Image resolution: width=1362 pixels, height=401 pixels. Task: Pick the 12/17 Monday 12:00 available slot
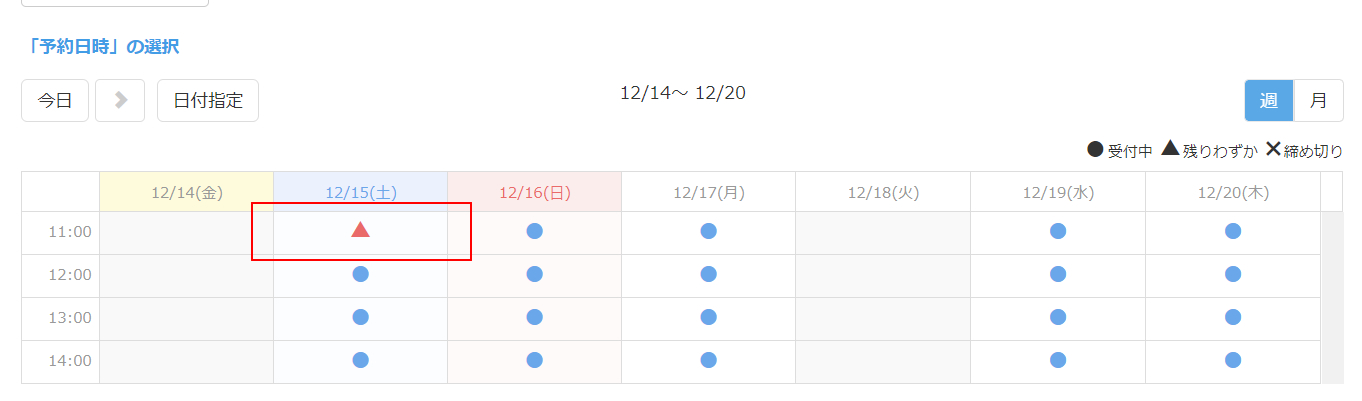pyautogui.click(x=709, y=274)
